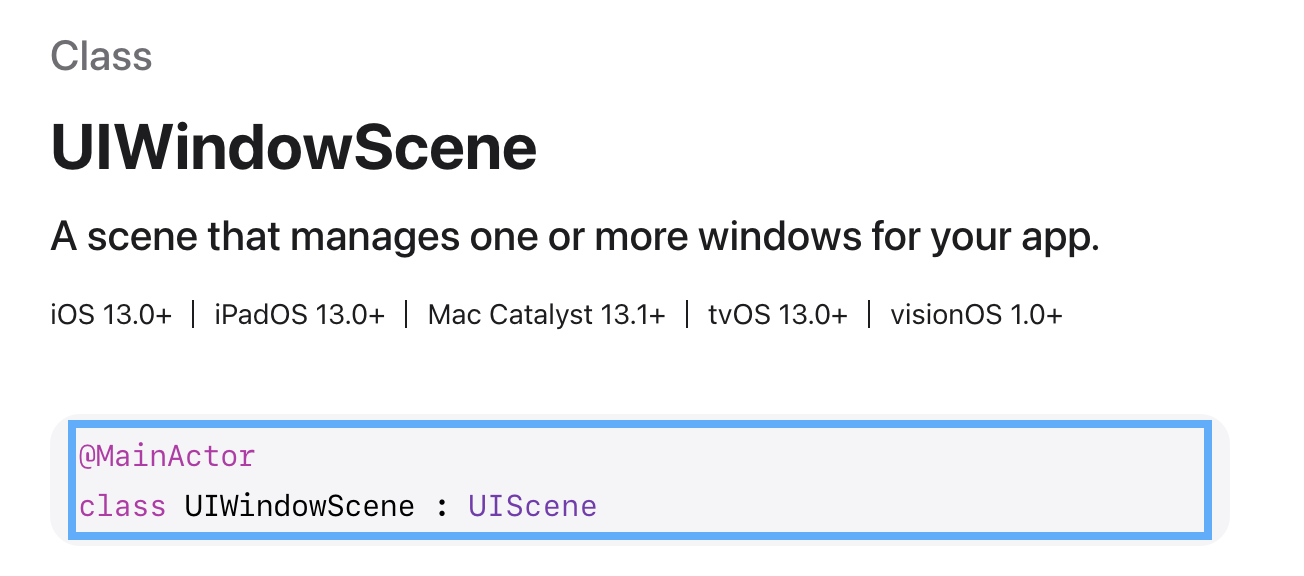Click the colon in the class declaration
The image size is (1304, 576).
point(441,506)
